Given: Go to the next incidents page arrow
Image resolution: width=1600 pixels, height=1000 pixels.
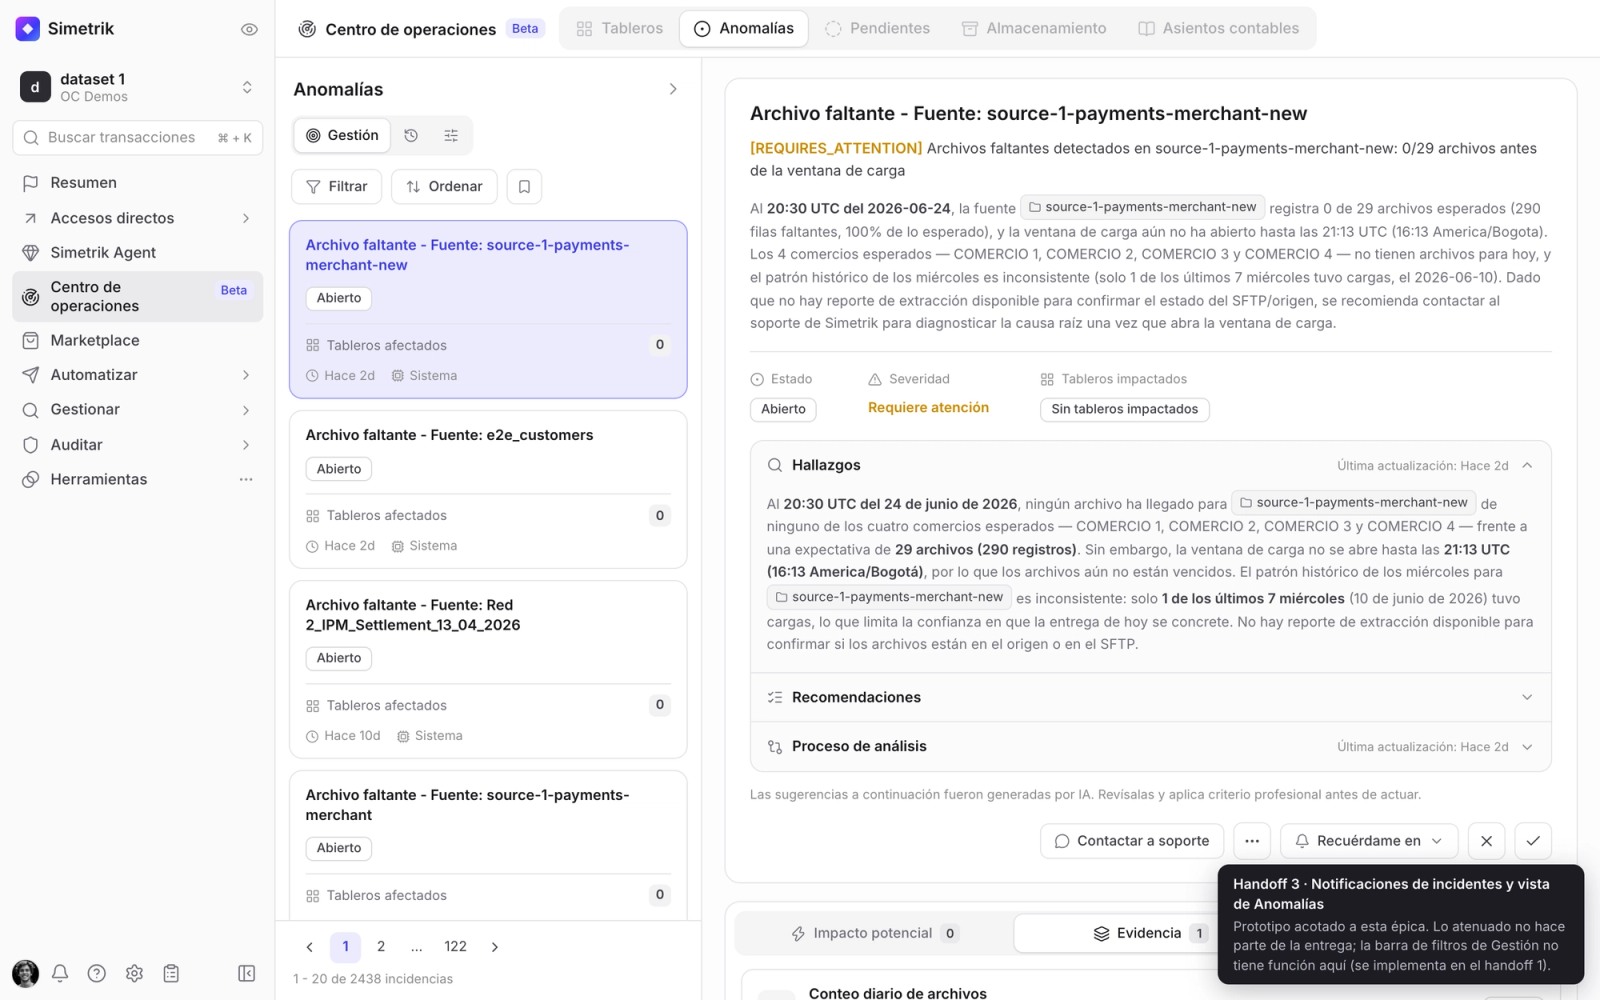Looking at the screenshot, I should click(495, 947).
